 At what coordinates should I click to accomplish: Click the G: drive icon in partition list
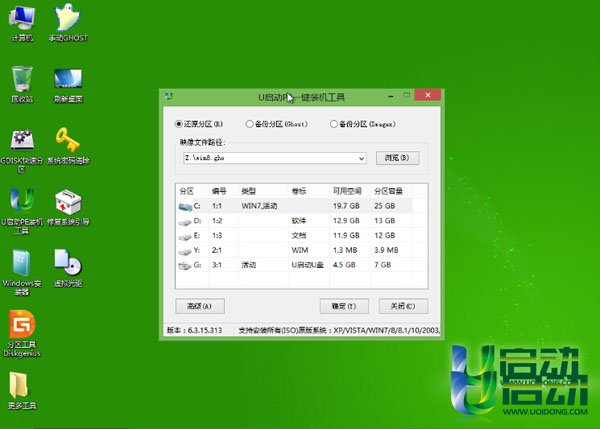click(185, 266)
